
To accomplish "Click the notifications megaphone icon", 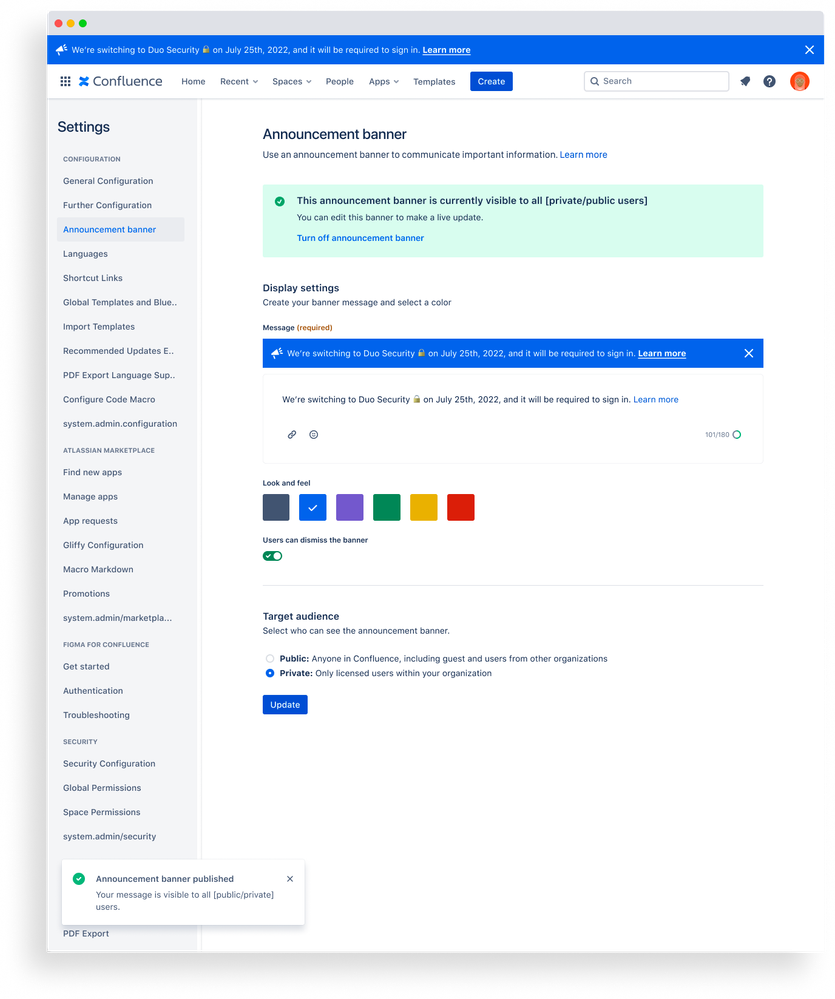I will (745, 81).
